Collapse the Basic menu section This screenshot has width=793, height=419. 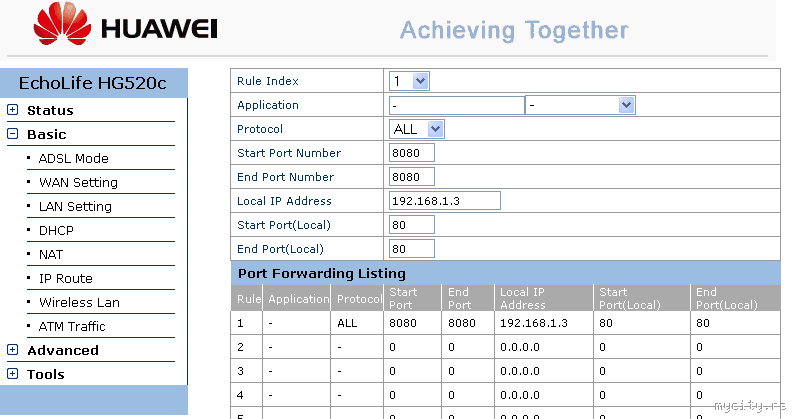point(13,134)
